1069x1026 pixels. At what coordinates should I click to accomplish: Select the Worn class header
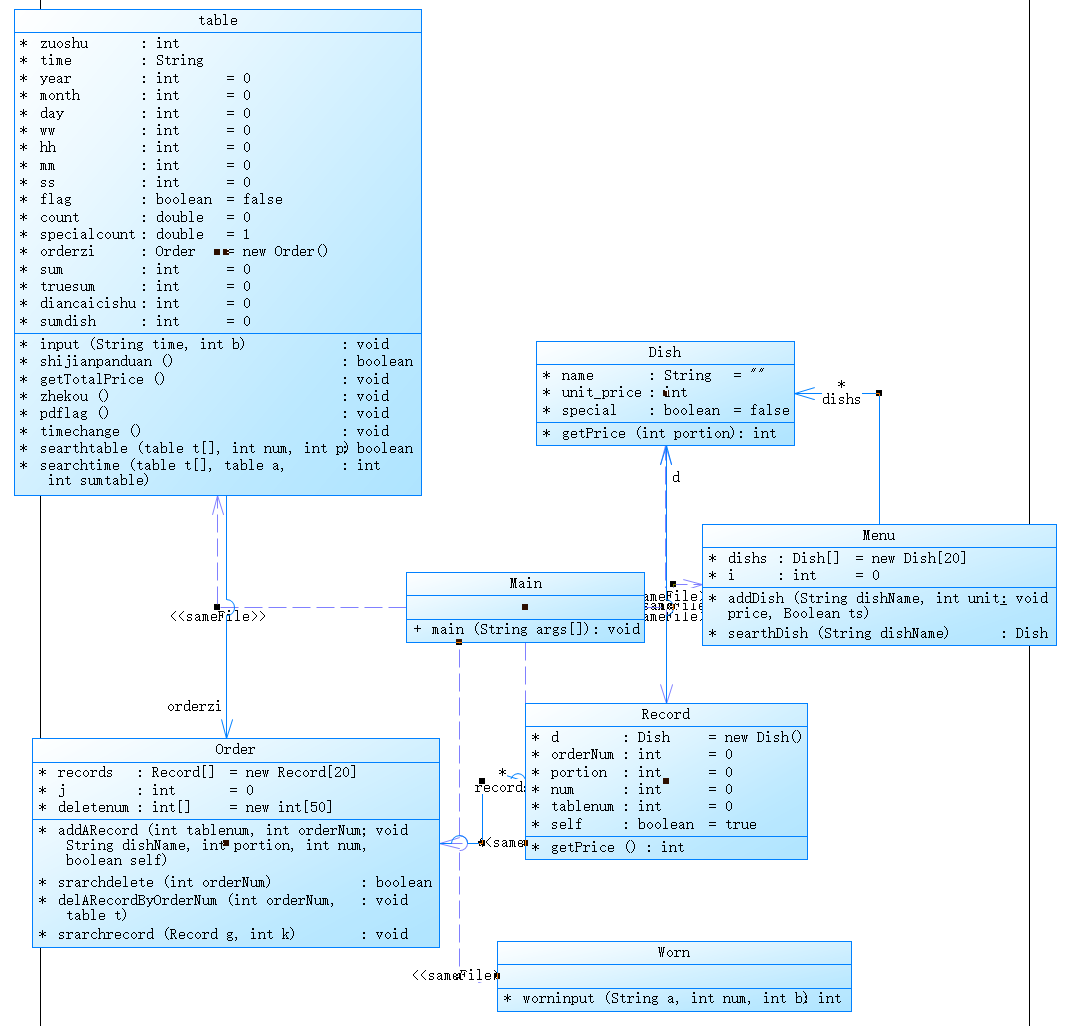click(674, 953)
